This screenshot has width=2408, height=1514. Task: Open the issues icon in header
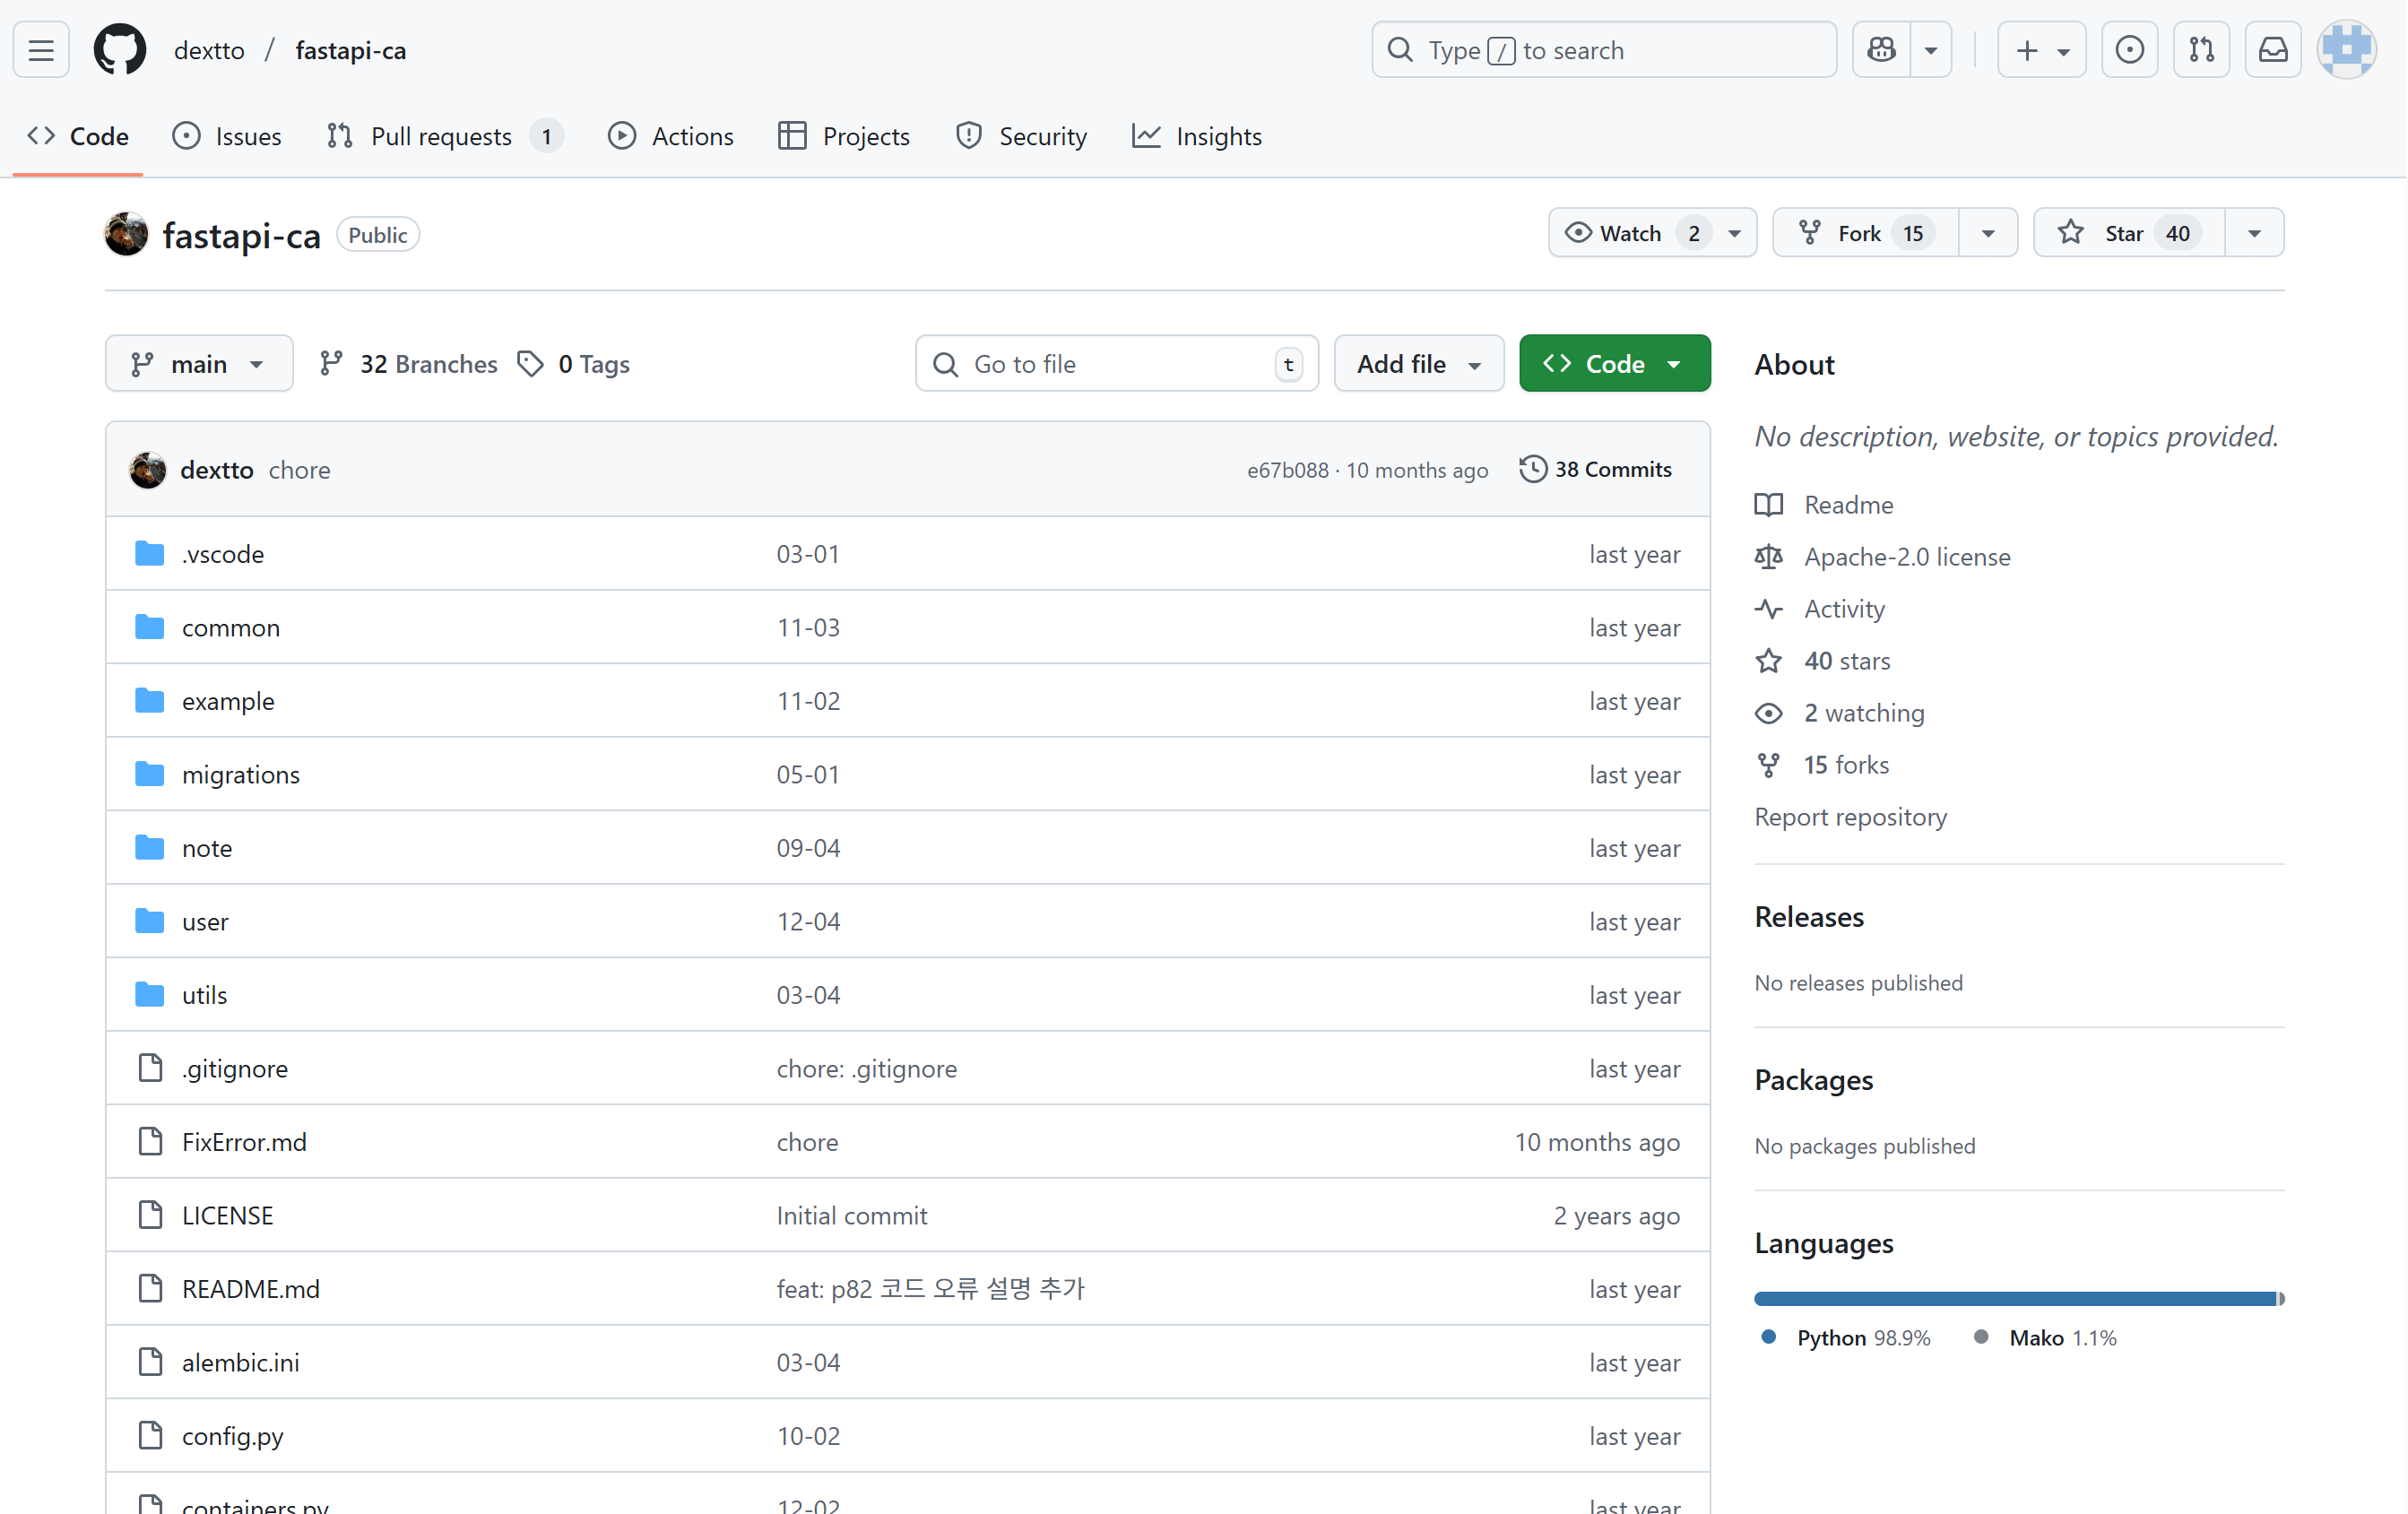pos(2129,50)
